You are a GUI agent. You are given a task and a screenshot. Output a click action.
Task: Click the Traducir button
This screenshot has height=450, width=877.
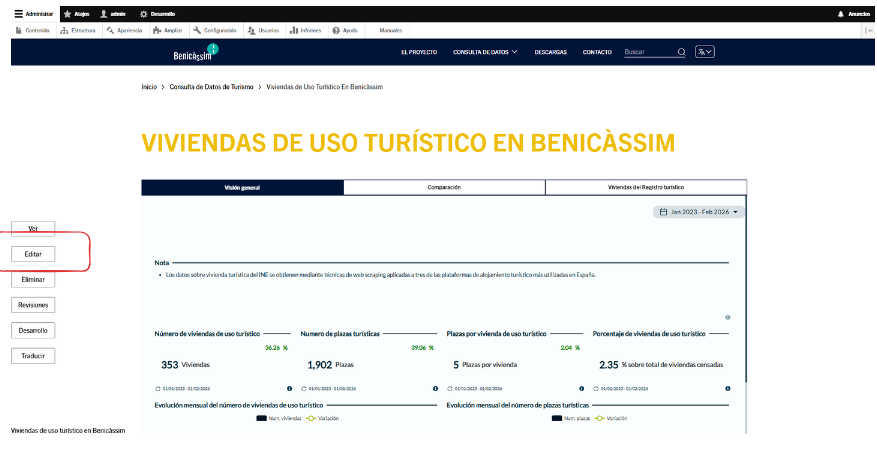tap(33, 356)
